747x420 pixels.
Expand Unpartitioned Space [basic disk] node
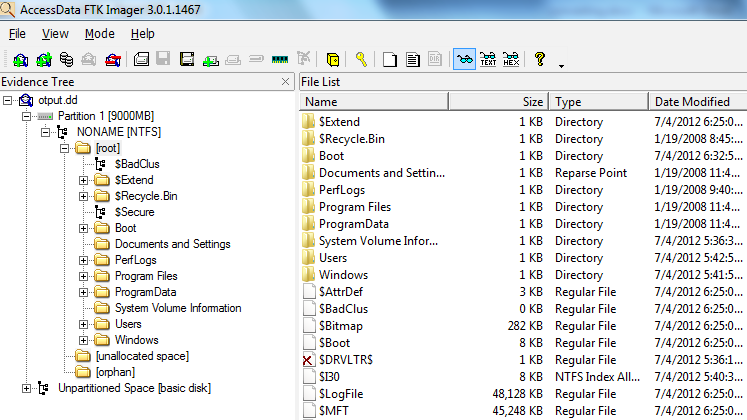click(x=26, y=389)
